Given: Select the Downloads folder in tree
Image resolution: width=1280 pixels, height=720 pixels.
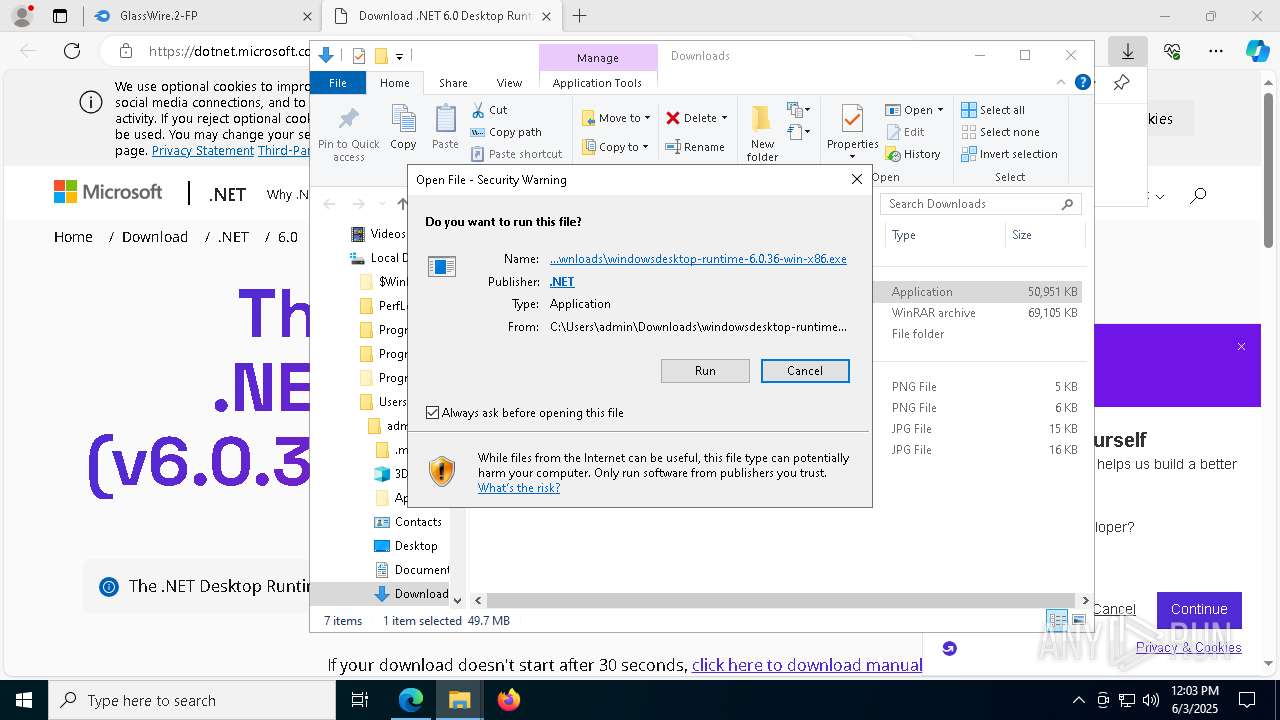Looking at the screenshot, I should 411,594.
